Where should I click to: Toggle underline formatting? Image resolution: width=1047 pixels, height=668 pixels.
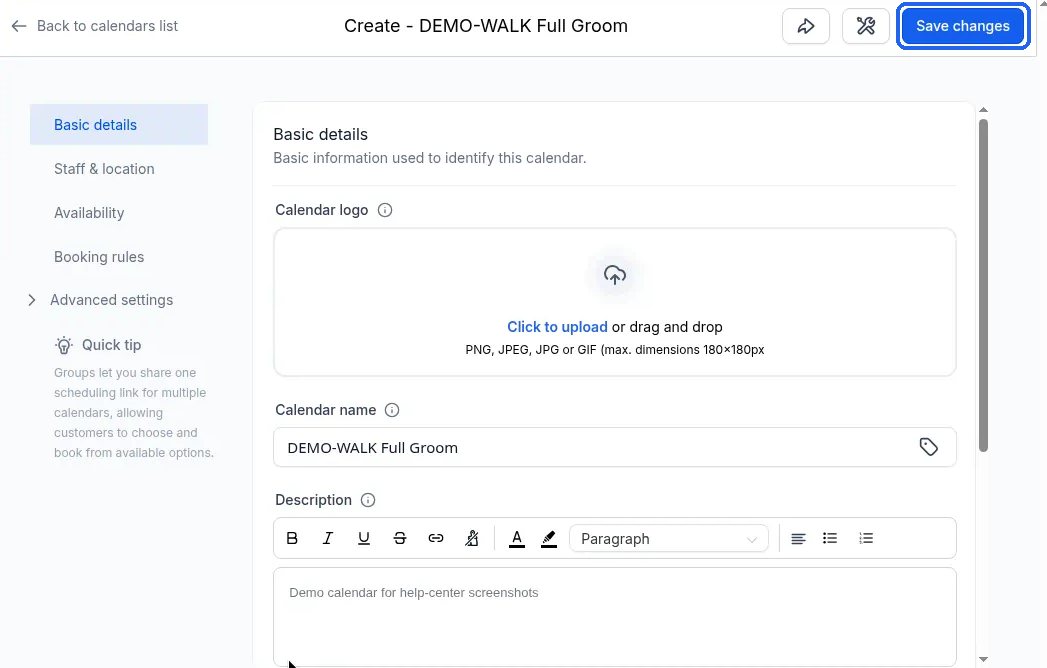[364, 538]
